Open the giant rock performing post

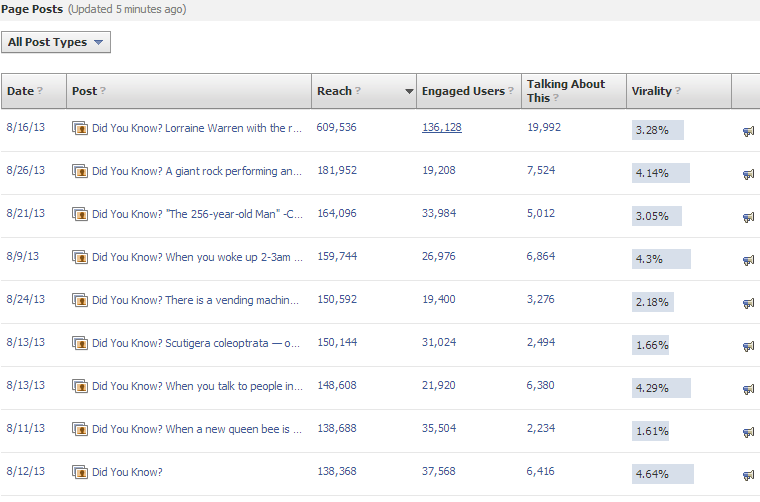coord(197,171)
